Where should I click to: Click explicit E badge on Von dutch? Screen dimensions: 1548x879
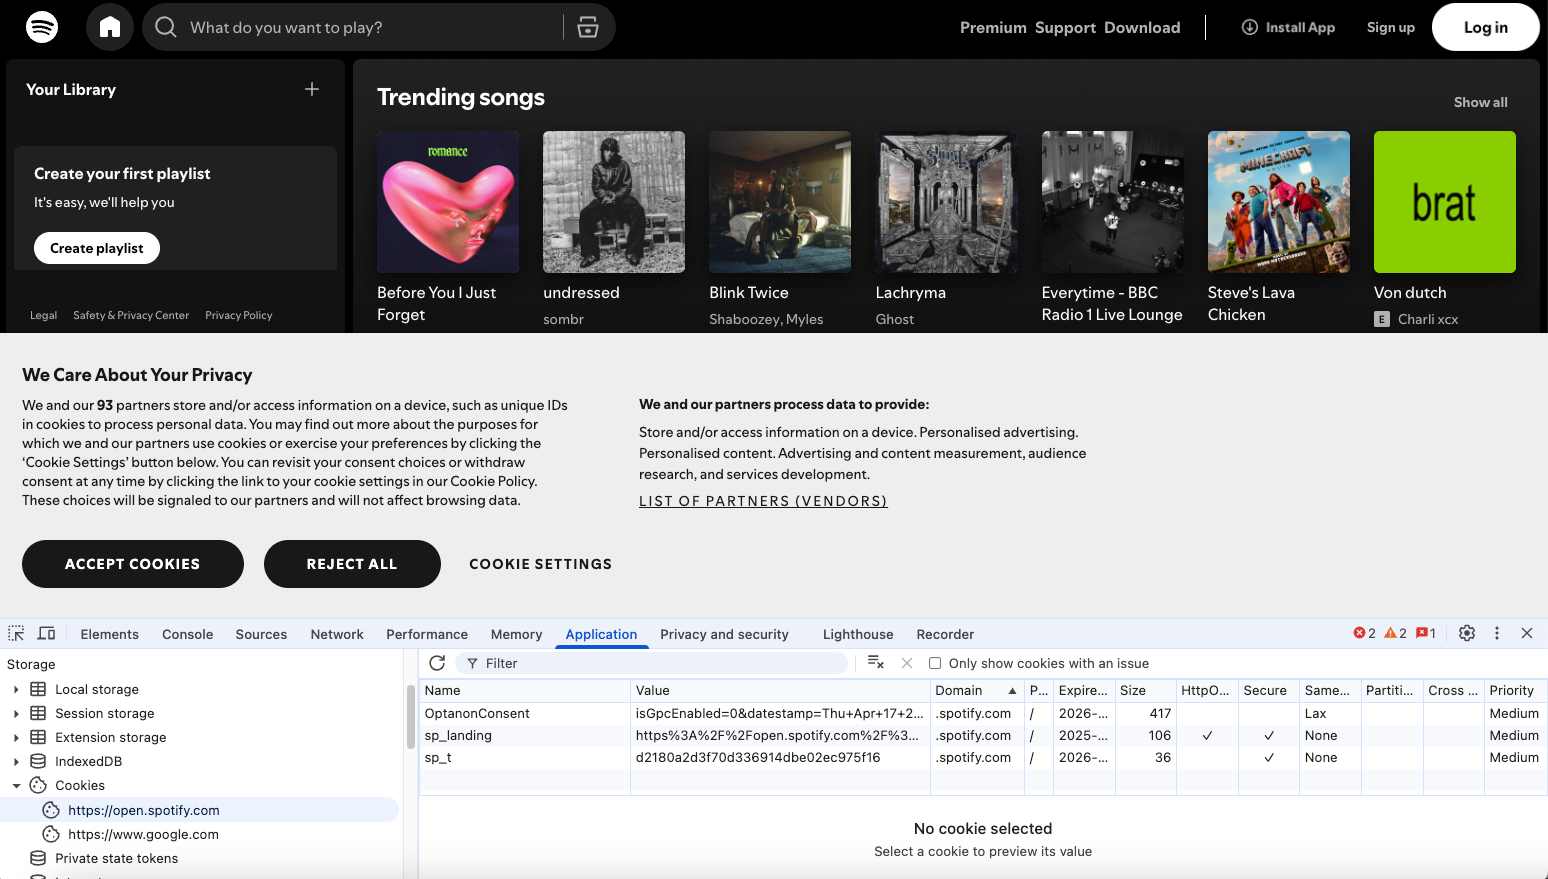(x=1382, y=319)
